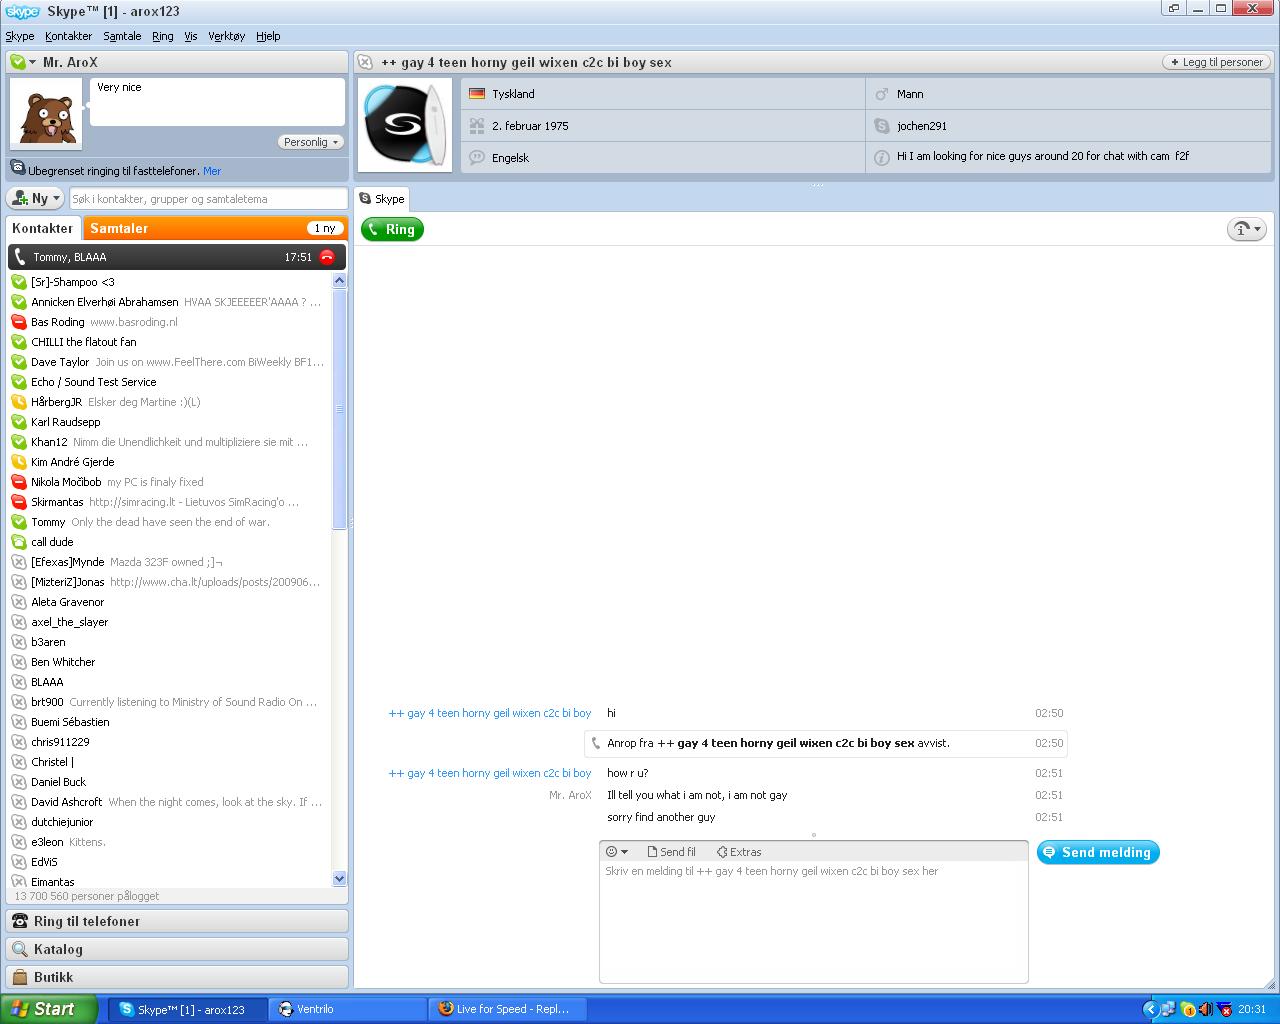Click the Very nice mood message field

point(217,102)
